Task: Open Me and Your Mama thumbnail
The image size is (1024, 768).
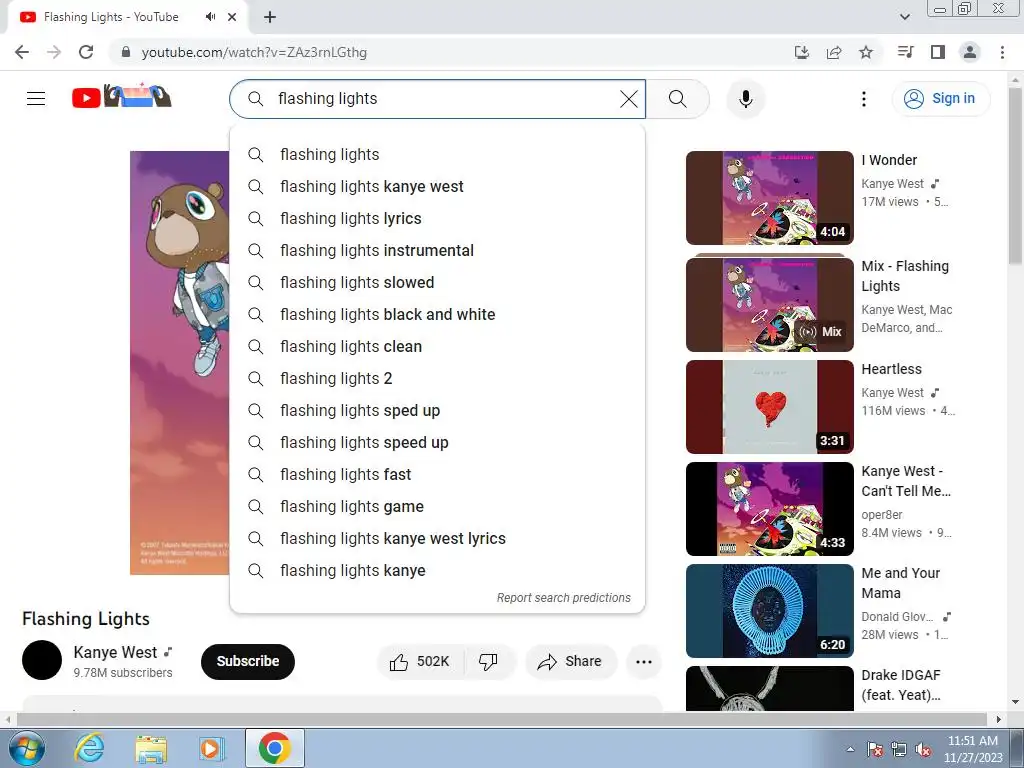Action: (x=769, y=611)
